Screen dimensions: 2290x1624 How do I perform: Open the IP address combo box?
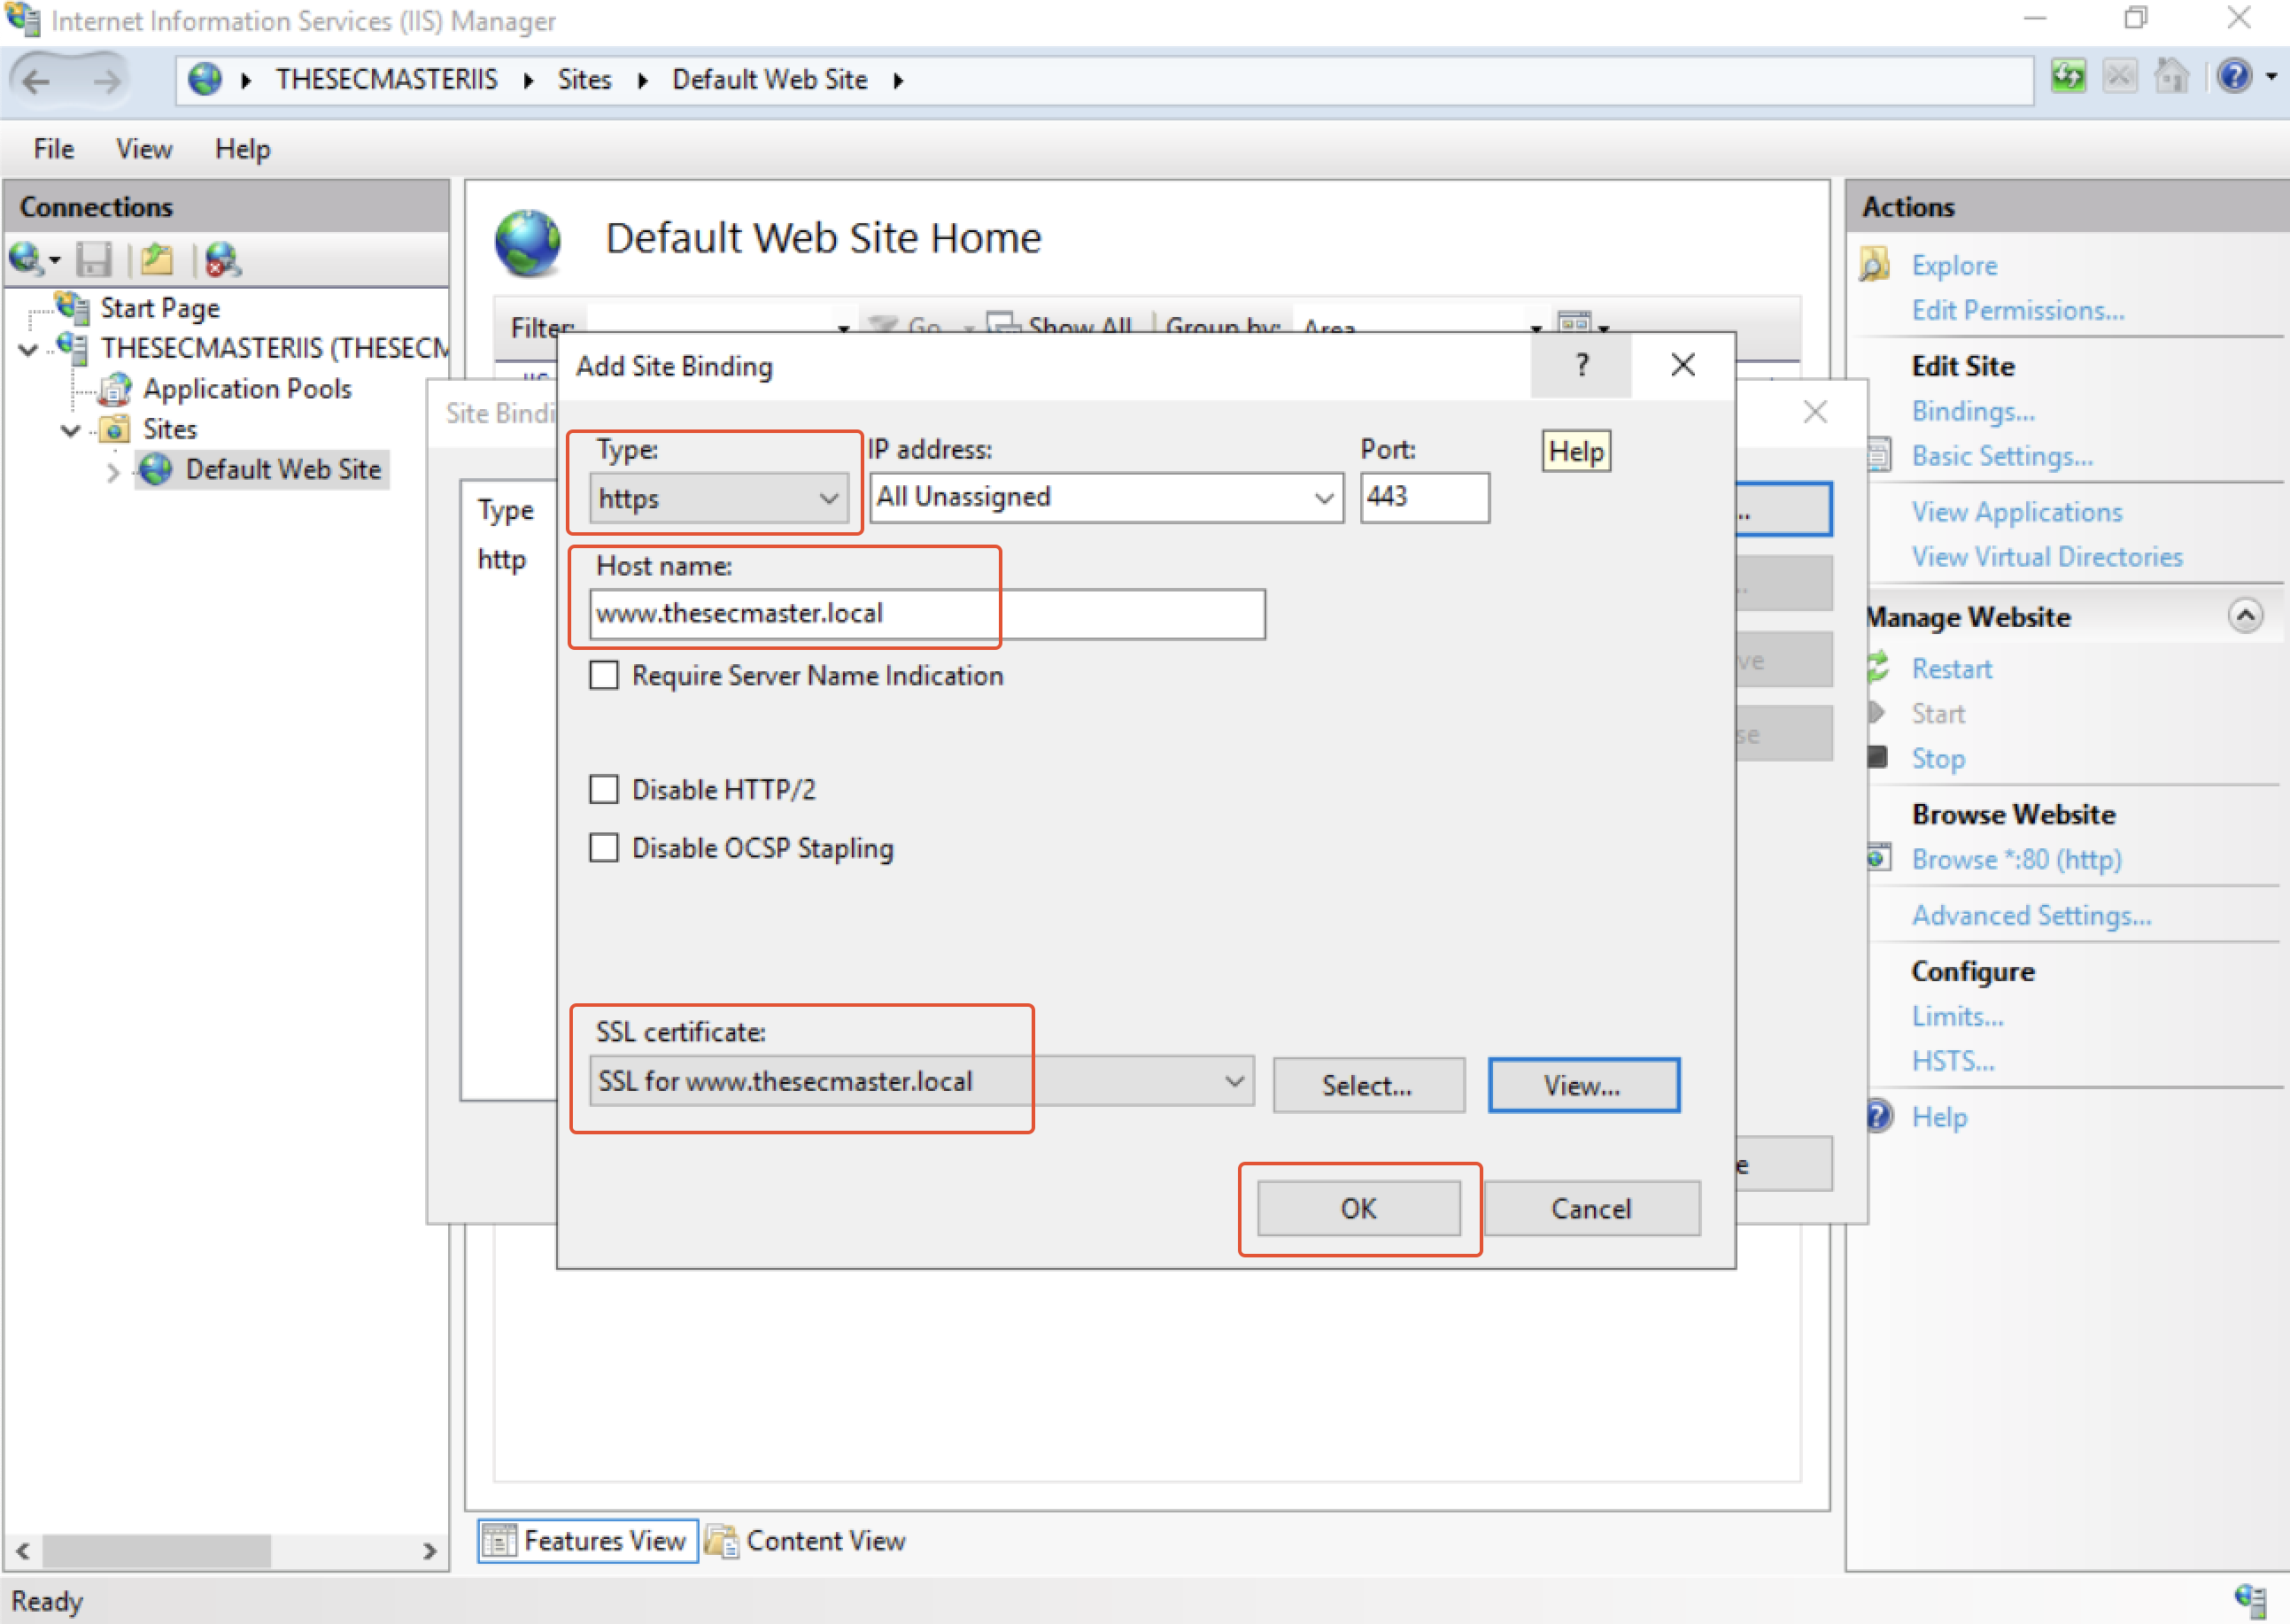[1106, 497]
